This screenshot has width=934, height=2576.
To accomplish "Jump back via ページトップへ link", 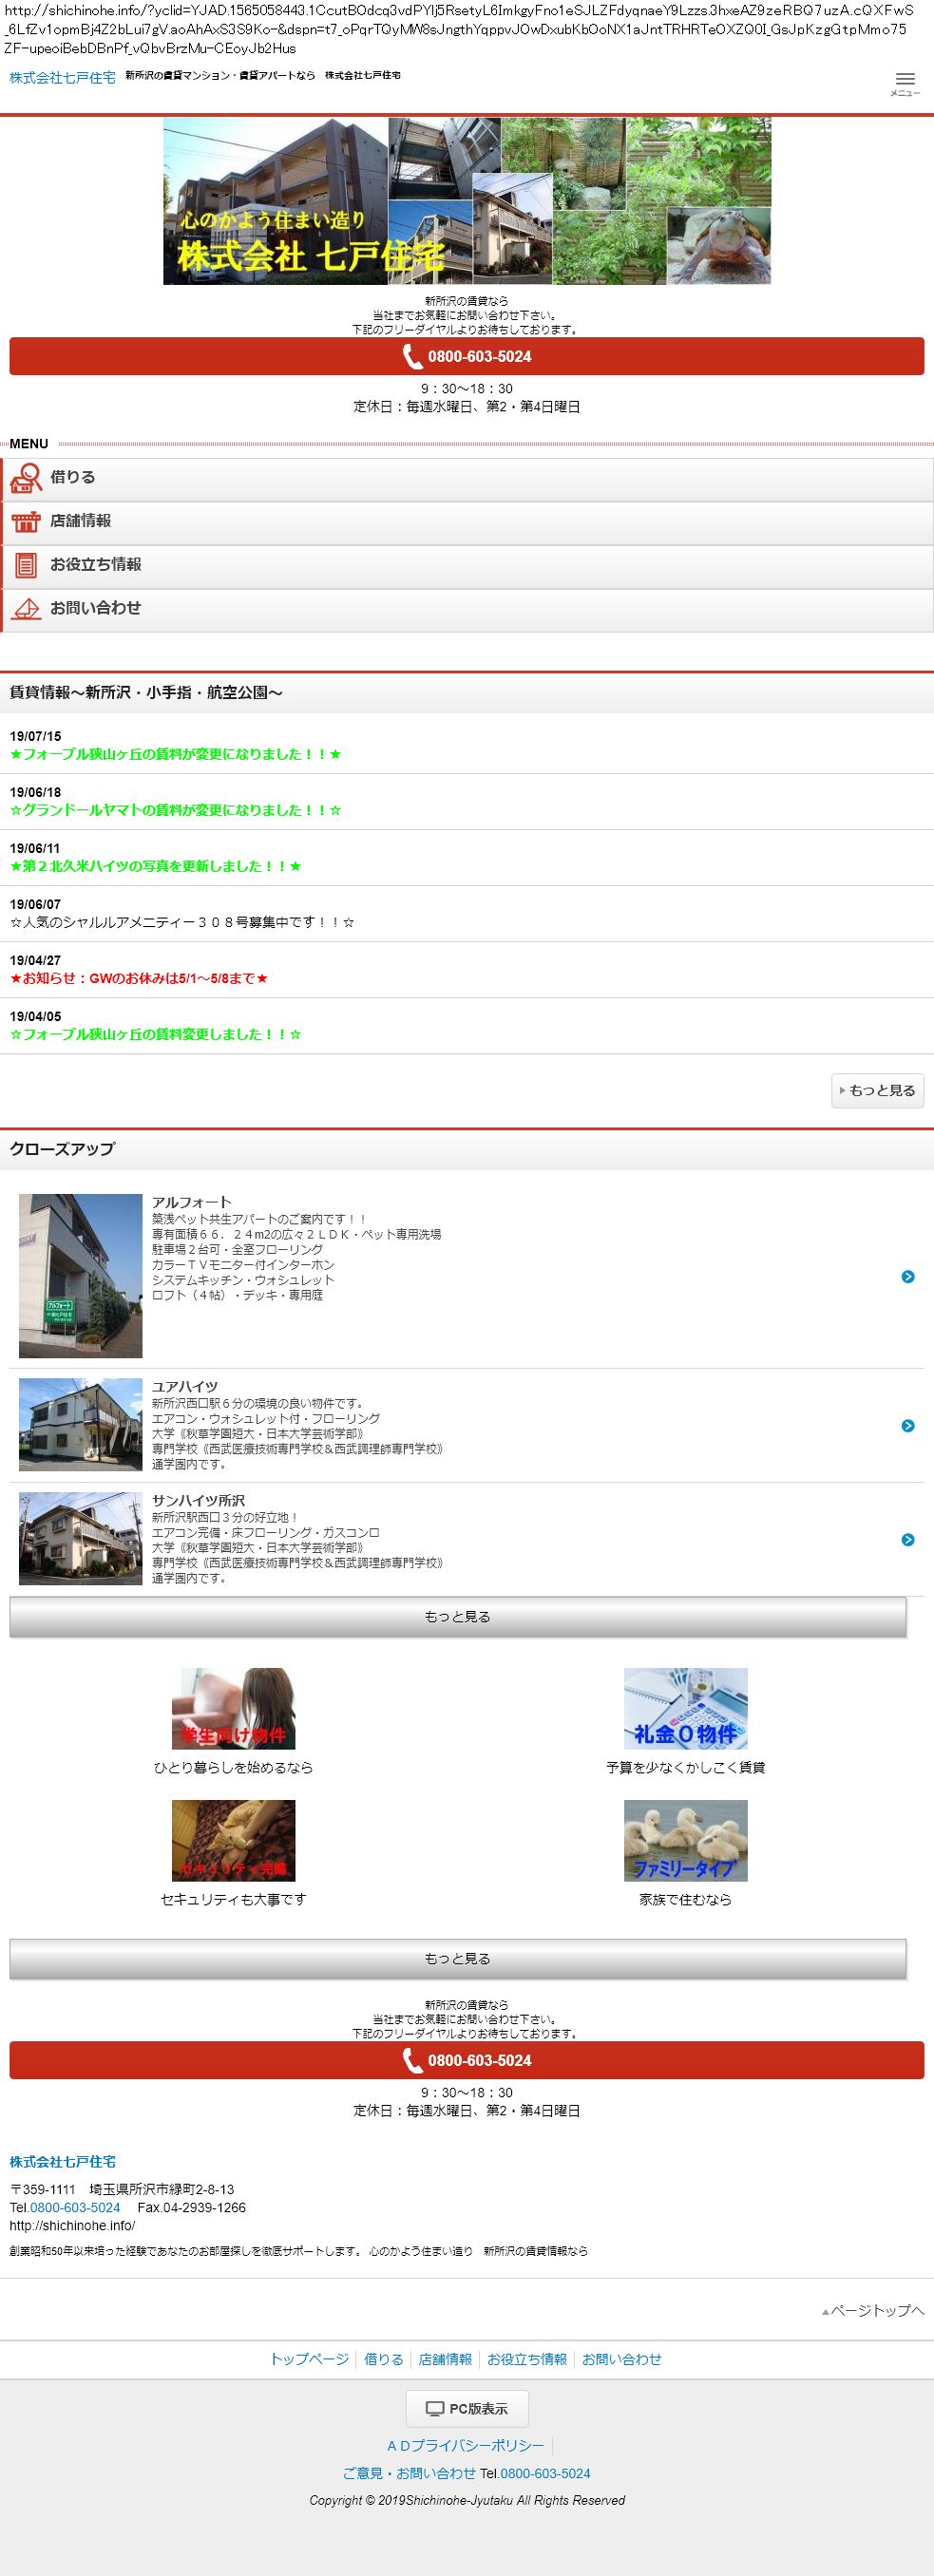I will pyautogui.click(x=873, y=2310).
